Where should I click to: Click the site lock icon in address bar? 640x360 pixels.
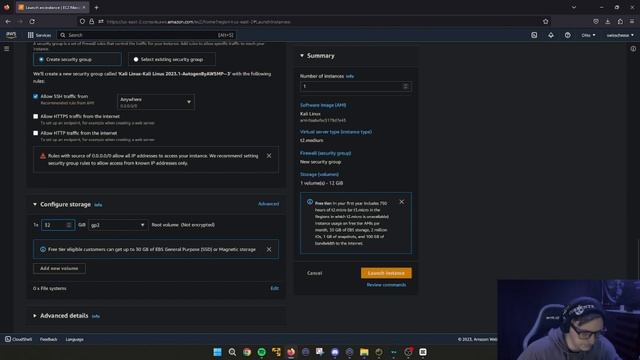click(91, 21)
